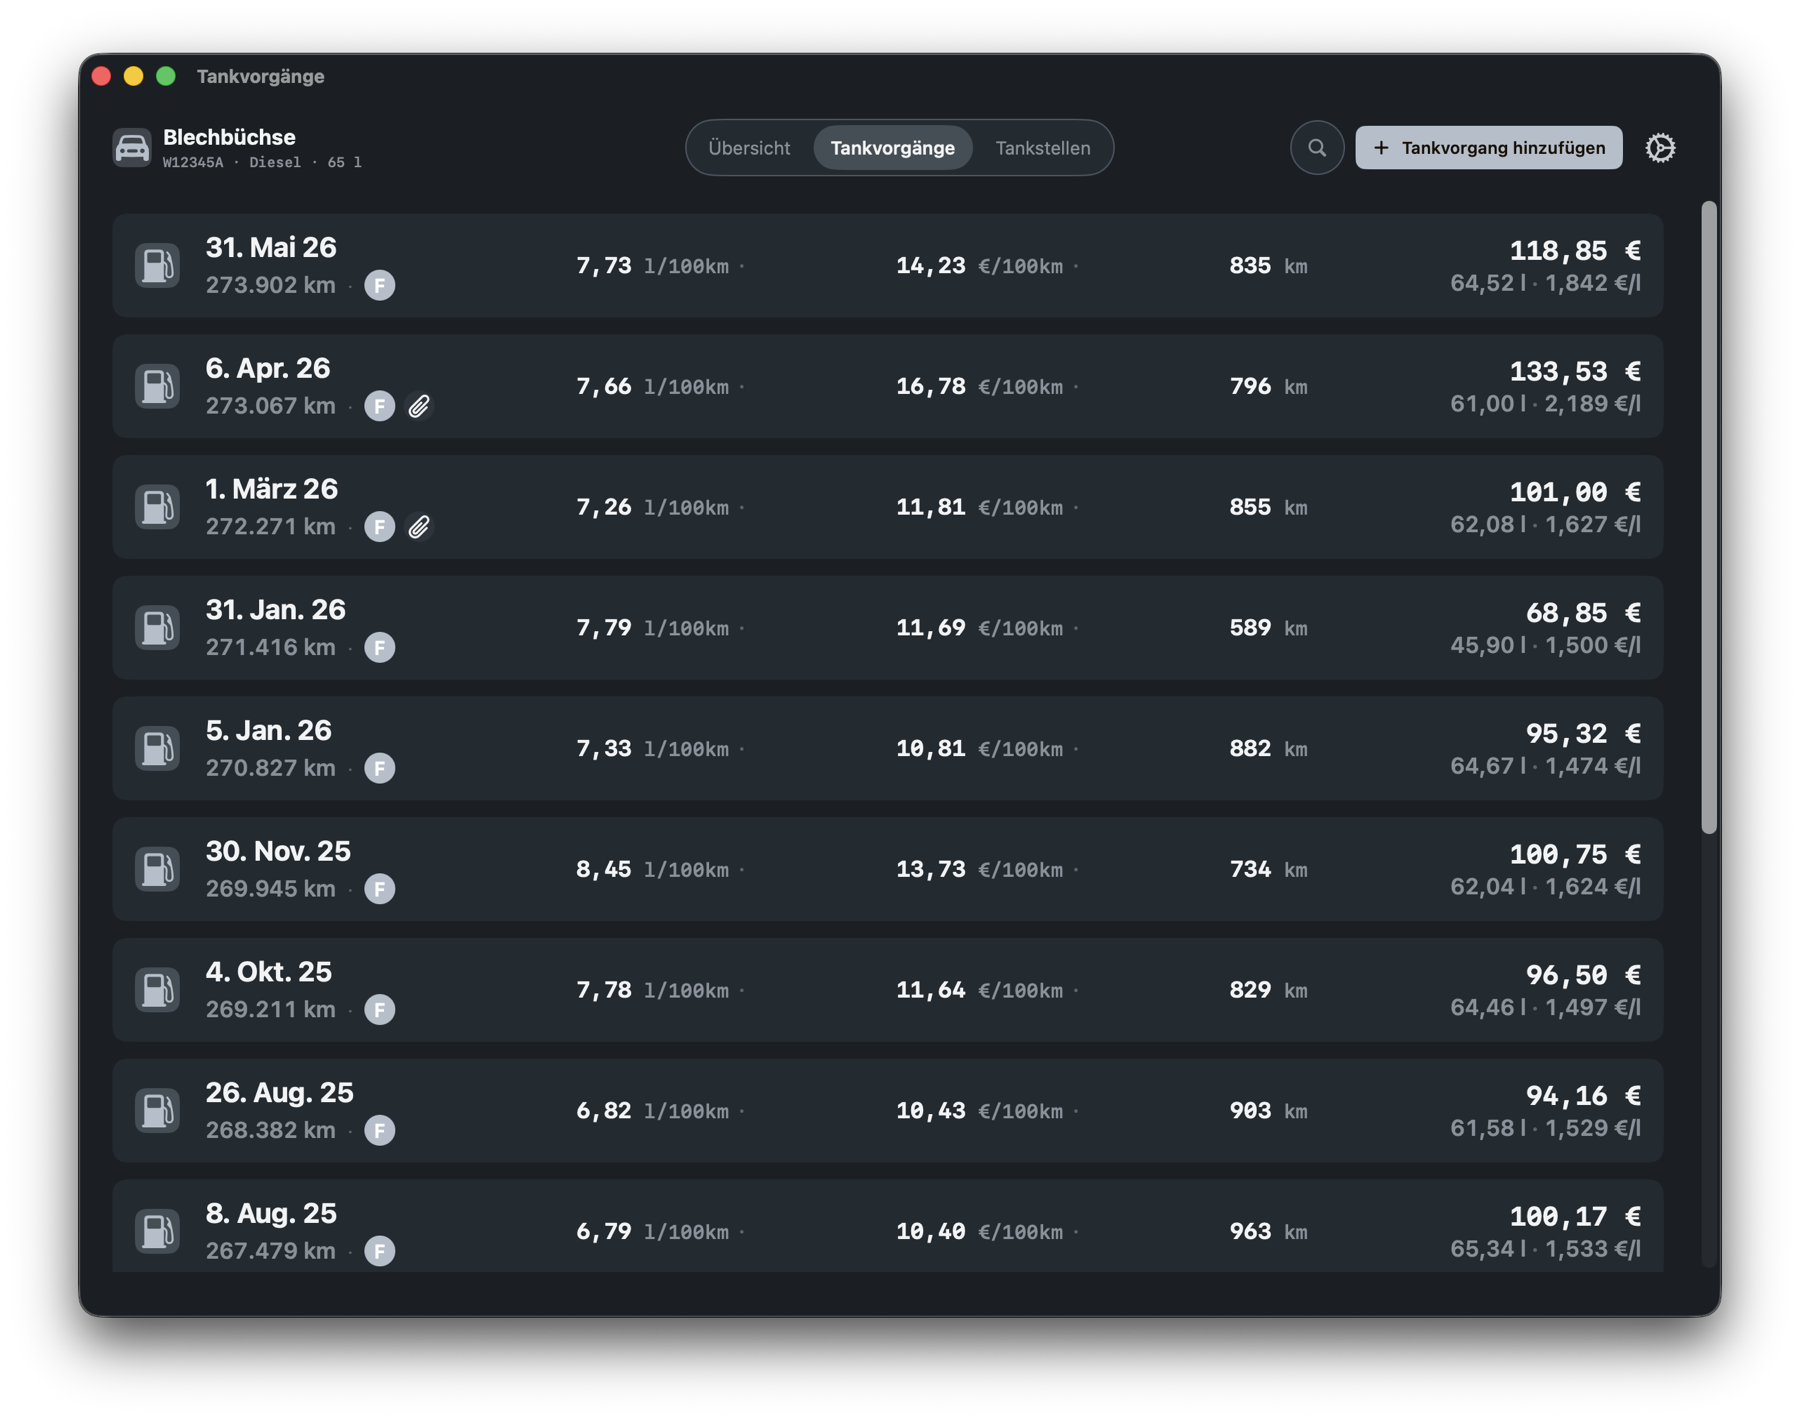Click fuel pump icon of 31. Jan. 26 entry

click(158, 628)
